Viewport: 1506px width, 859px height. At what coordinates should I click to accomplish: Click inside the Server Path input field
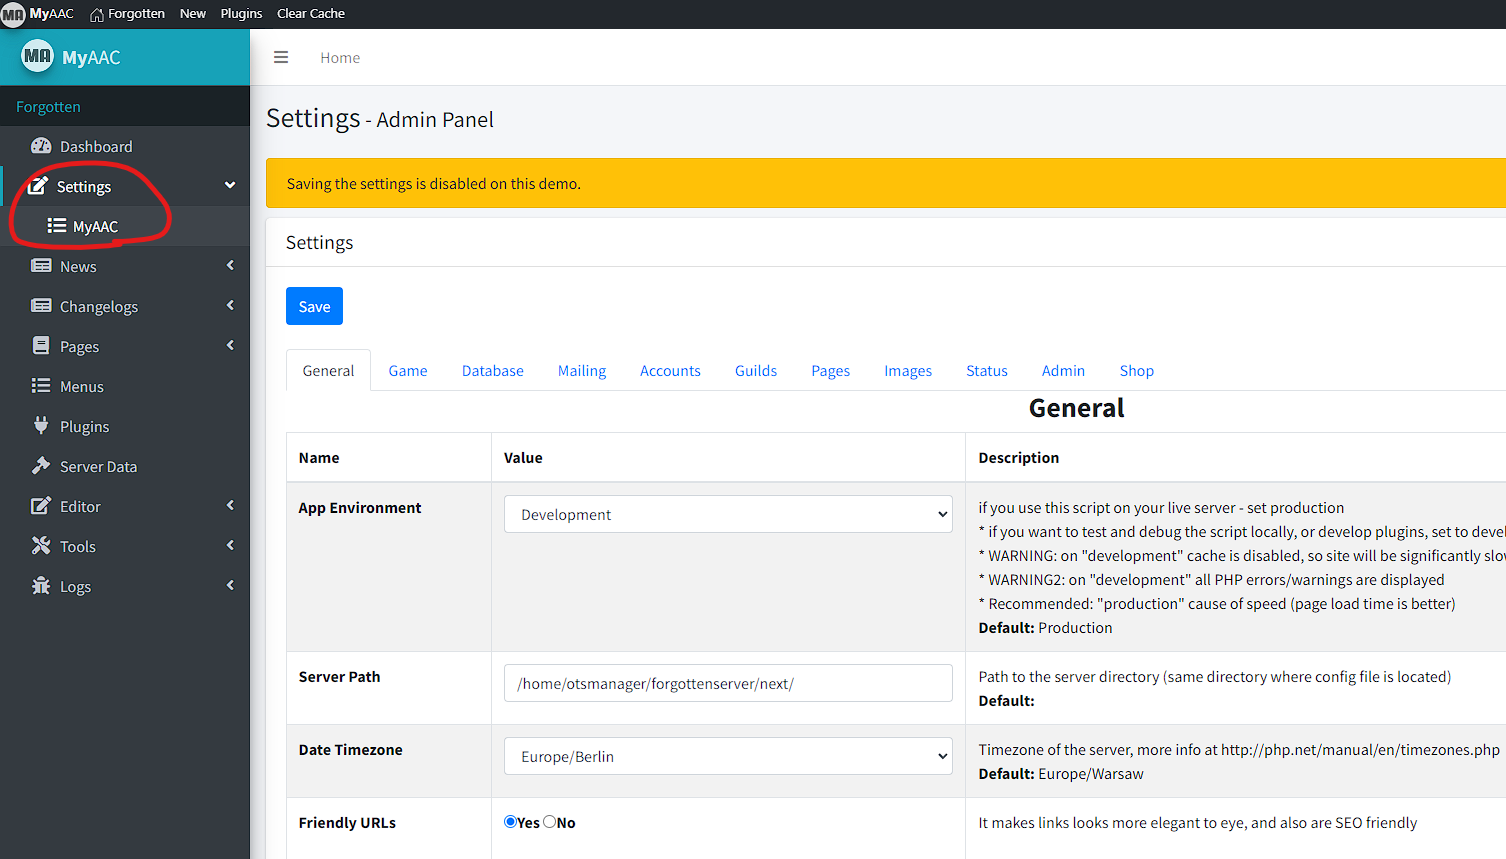click(728, 683)
